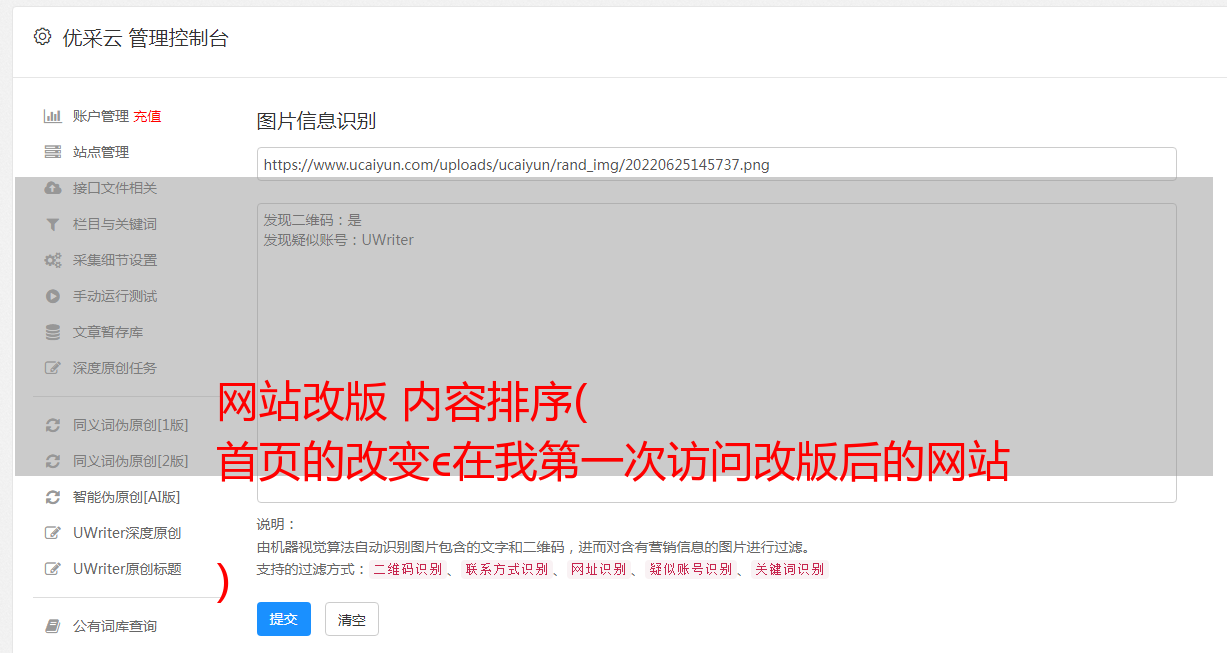Click the gears icon beside 采集细节设置
The image size is (1227, 653).
53,260
